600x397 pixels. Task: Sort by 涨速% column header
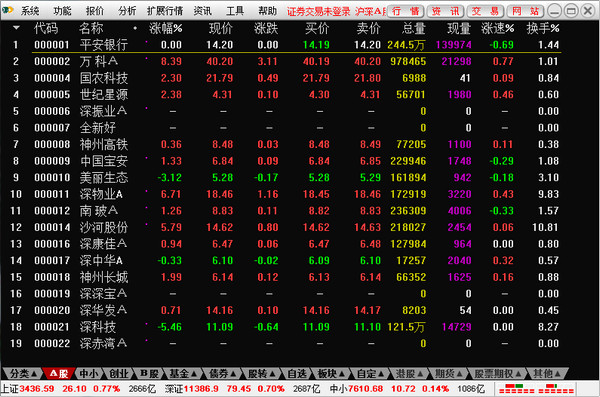(497, 28)
